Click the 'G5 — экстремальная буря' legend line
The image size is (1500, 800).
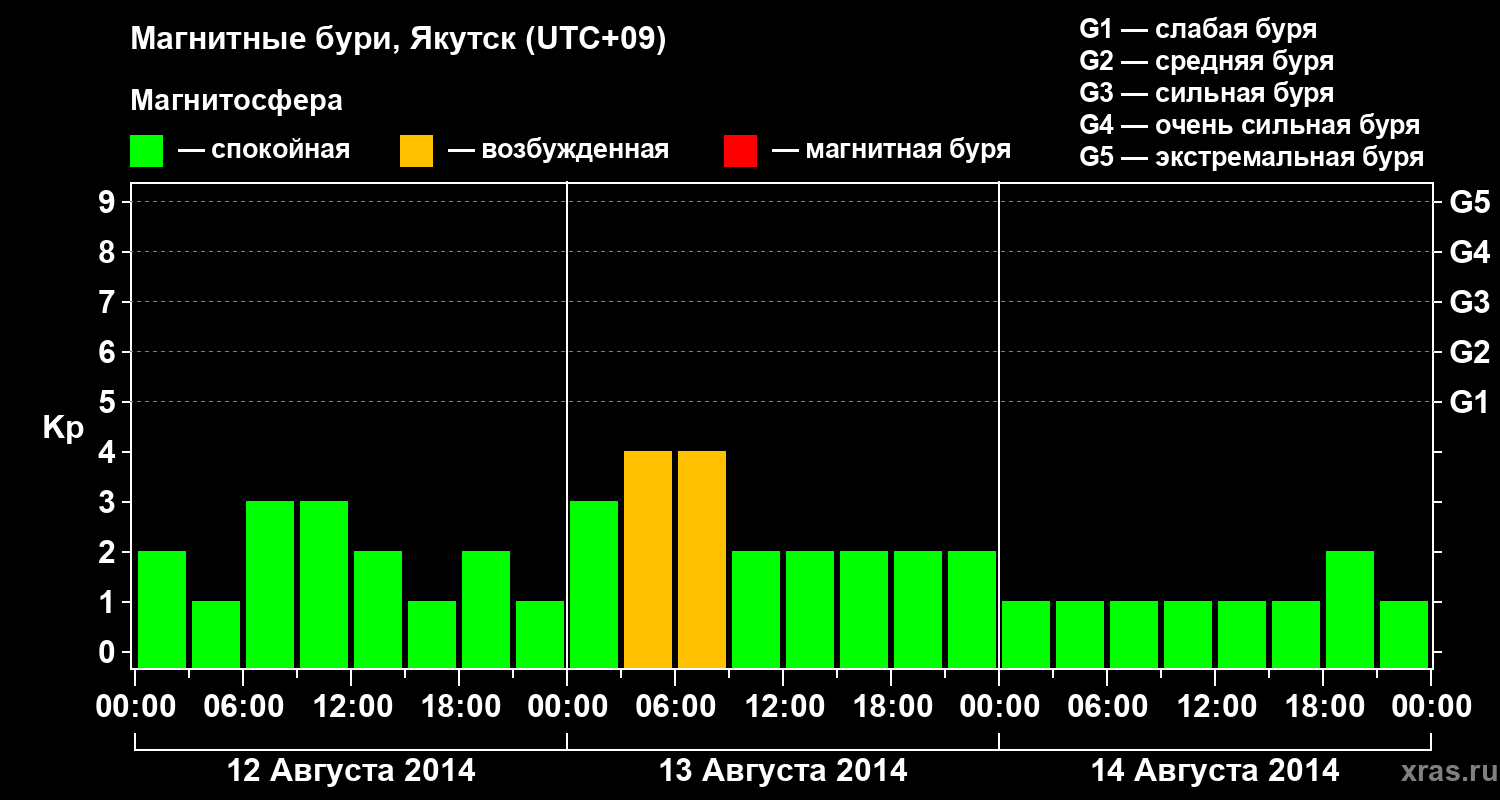[x=1251, y=157]
